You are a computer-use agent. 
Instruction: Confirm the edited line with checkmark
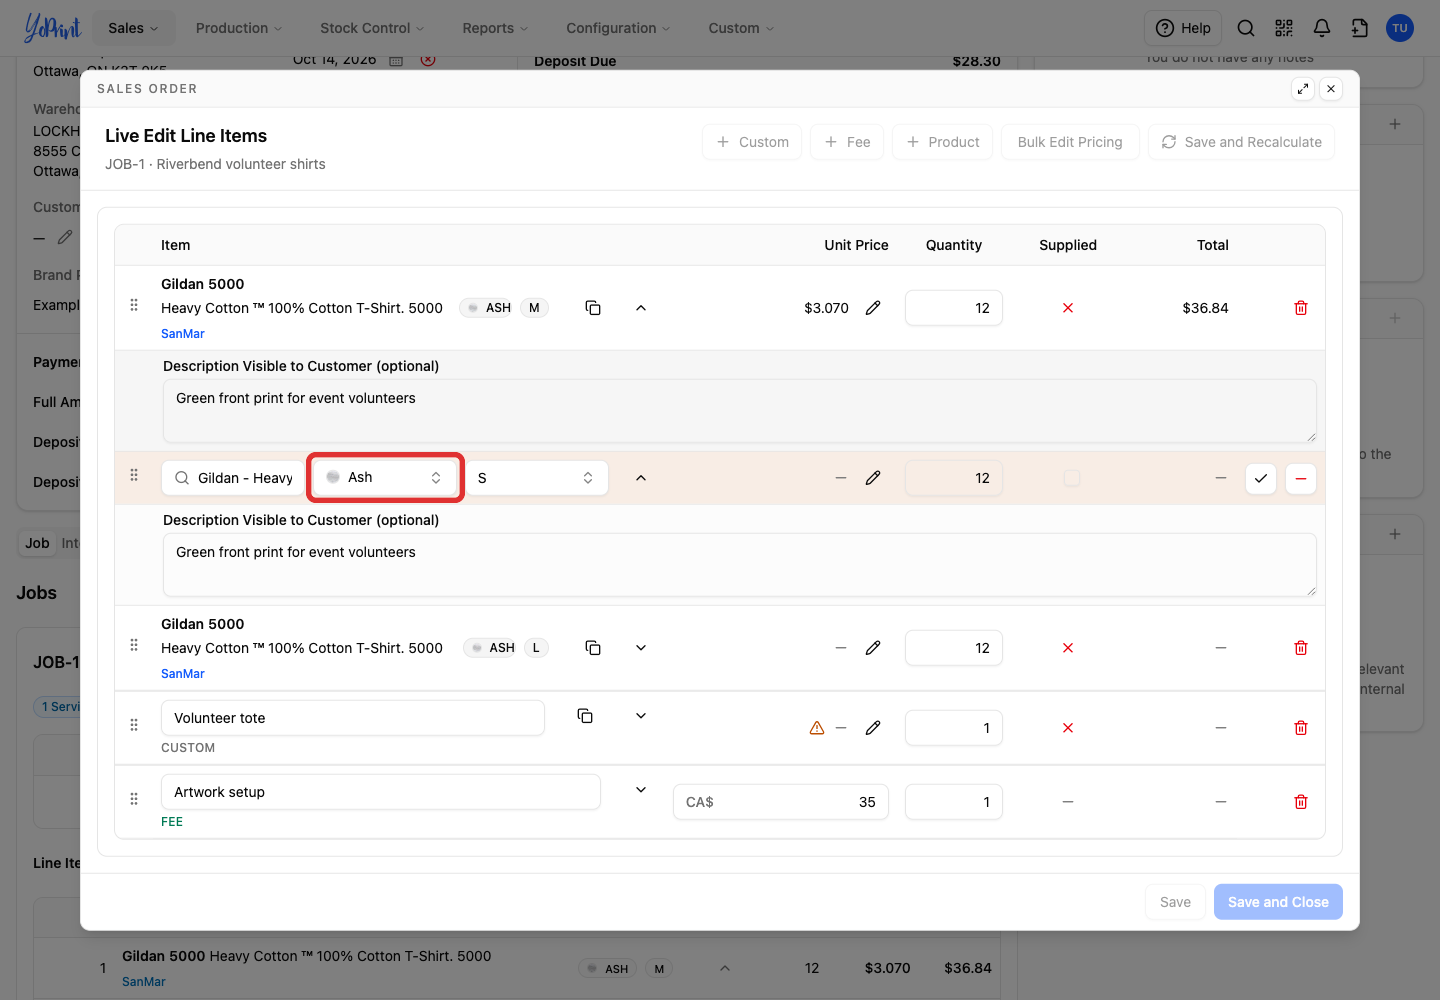pos(1261,478)
